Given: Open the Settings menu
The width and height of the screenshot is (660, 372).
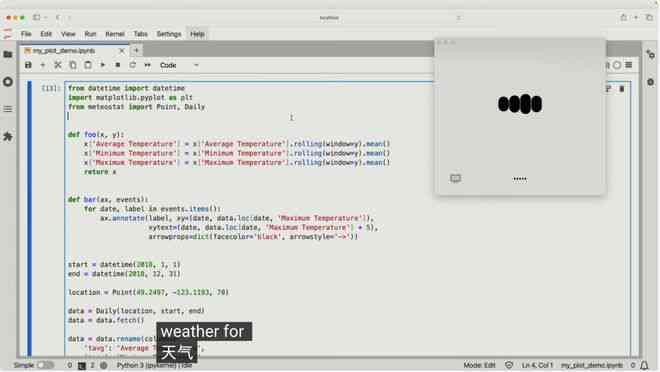Looking at the screenshot, I should pyautogui.click(x=169, y=34).
